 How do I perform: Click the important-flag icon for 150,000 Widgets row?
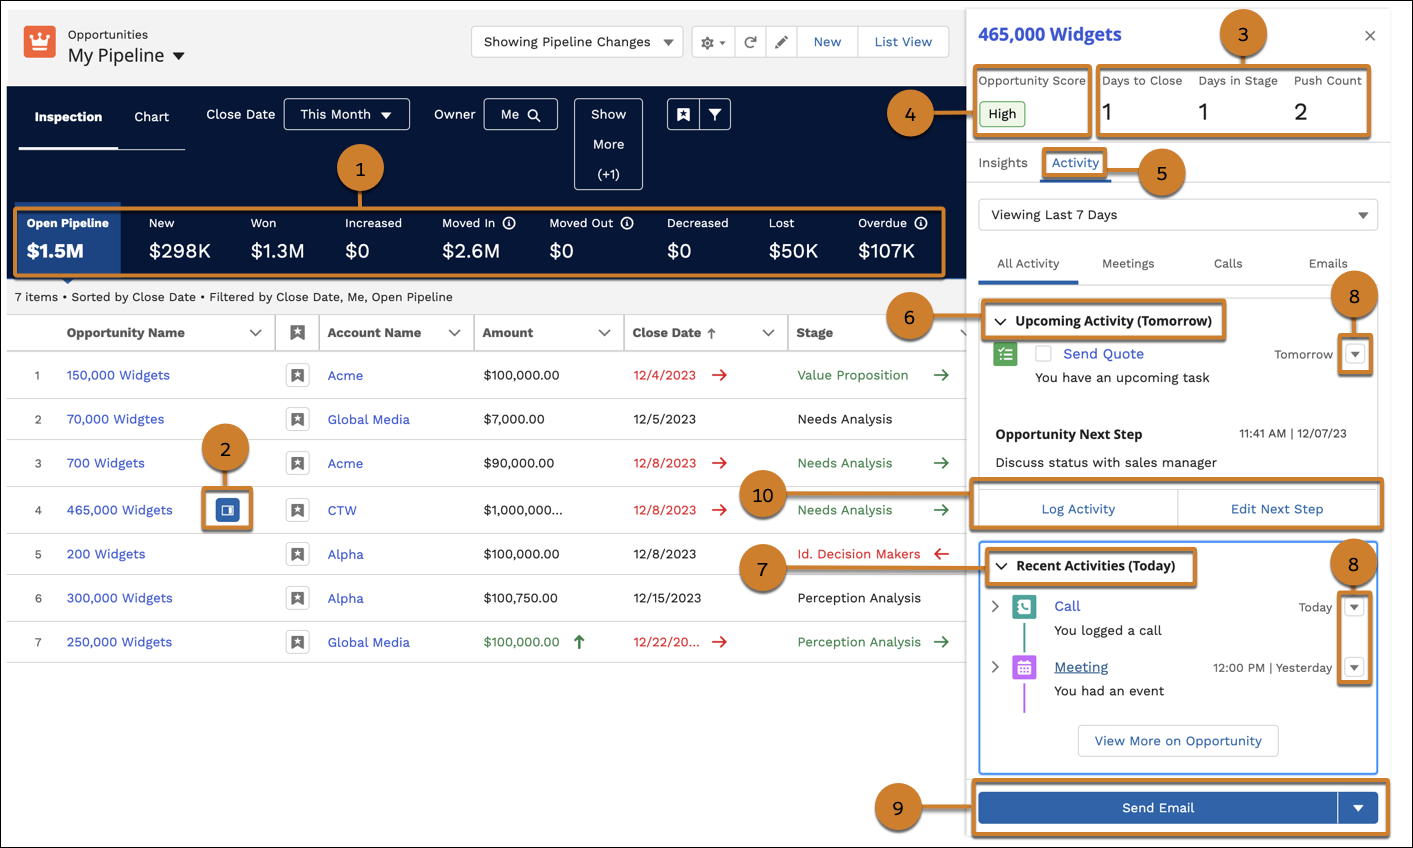297,376
